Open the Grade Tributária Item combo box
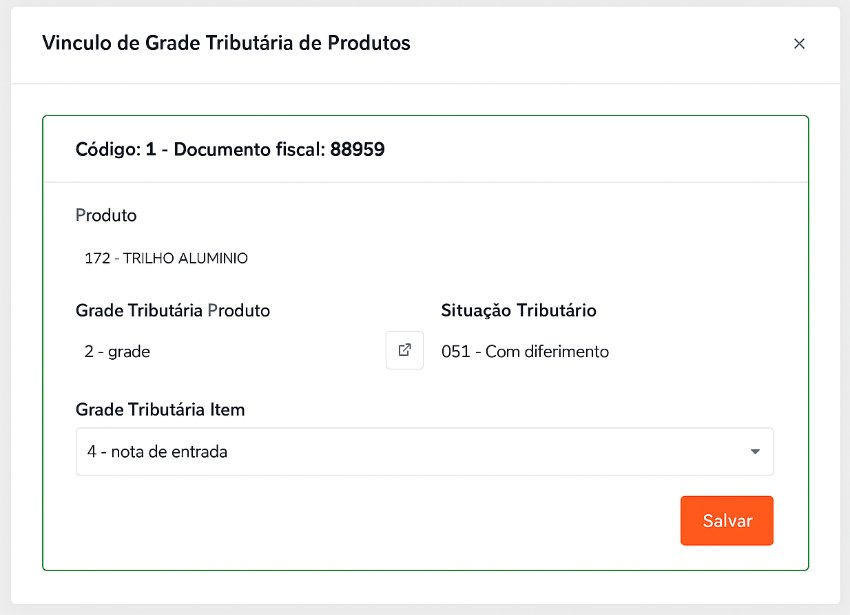Viewport: 850px width, 615px height. (424, 452)
